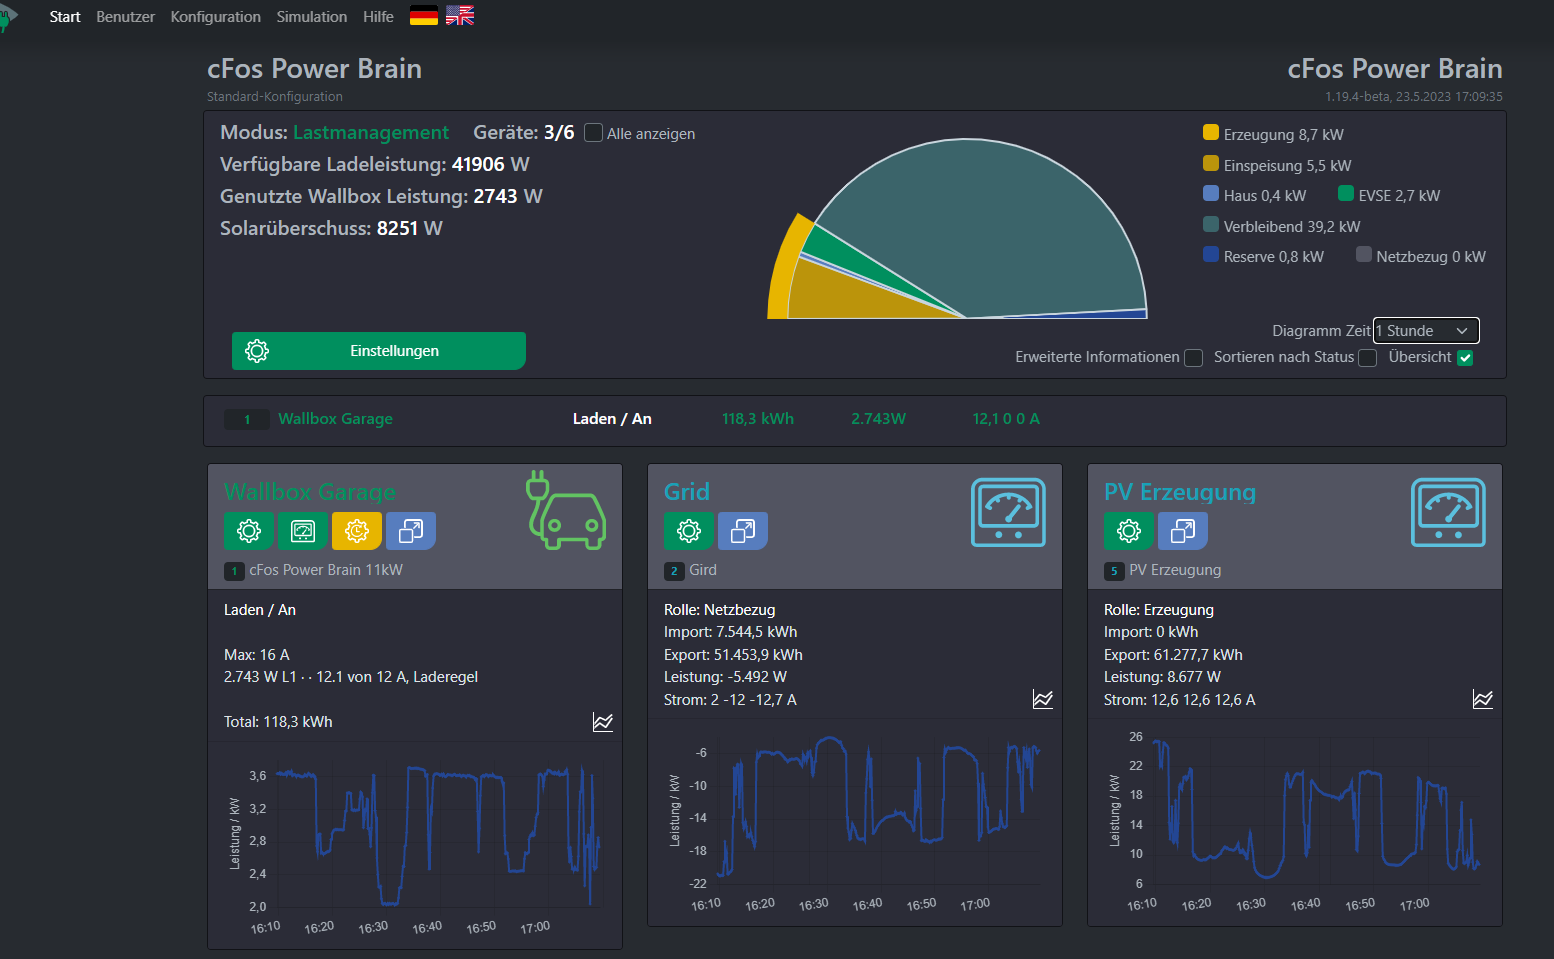Click the Einstellungen button
Viewport: 1554px width, 959px height.
379,351
